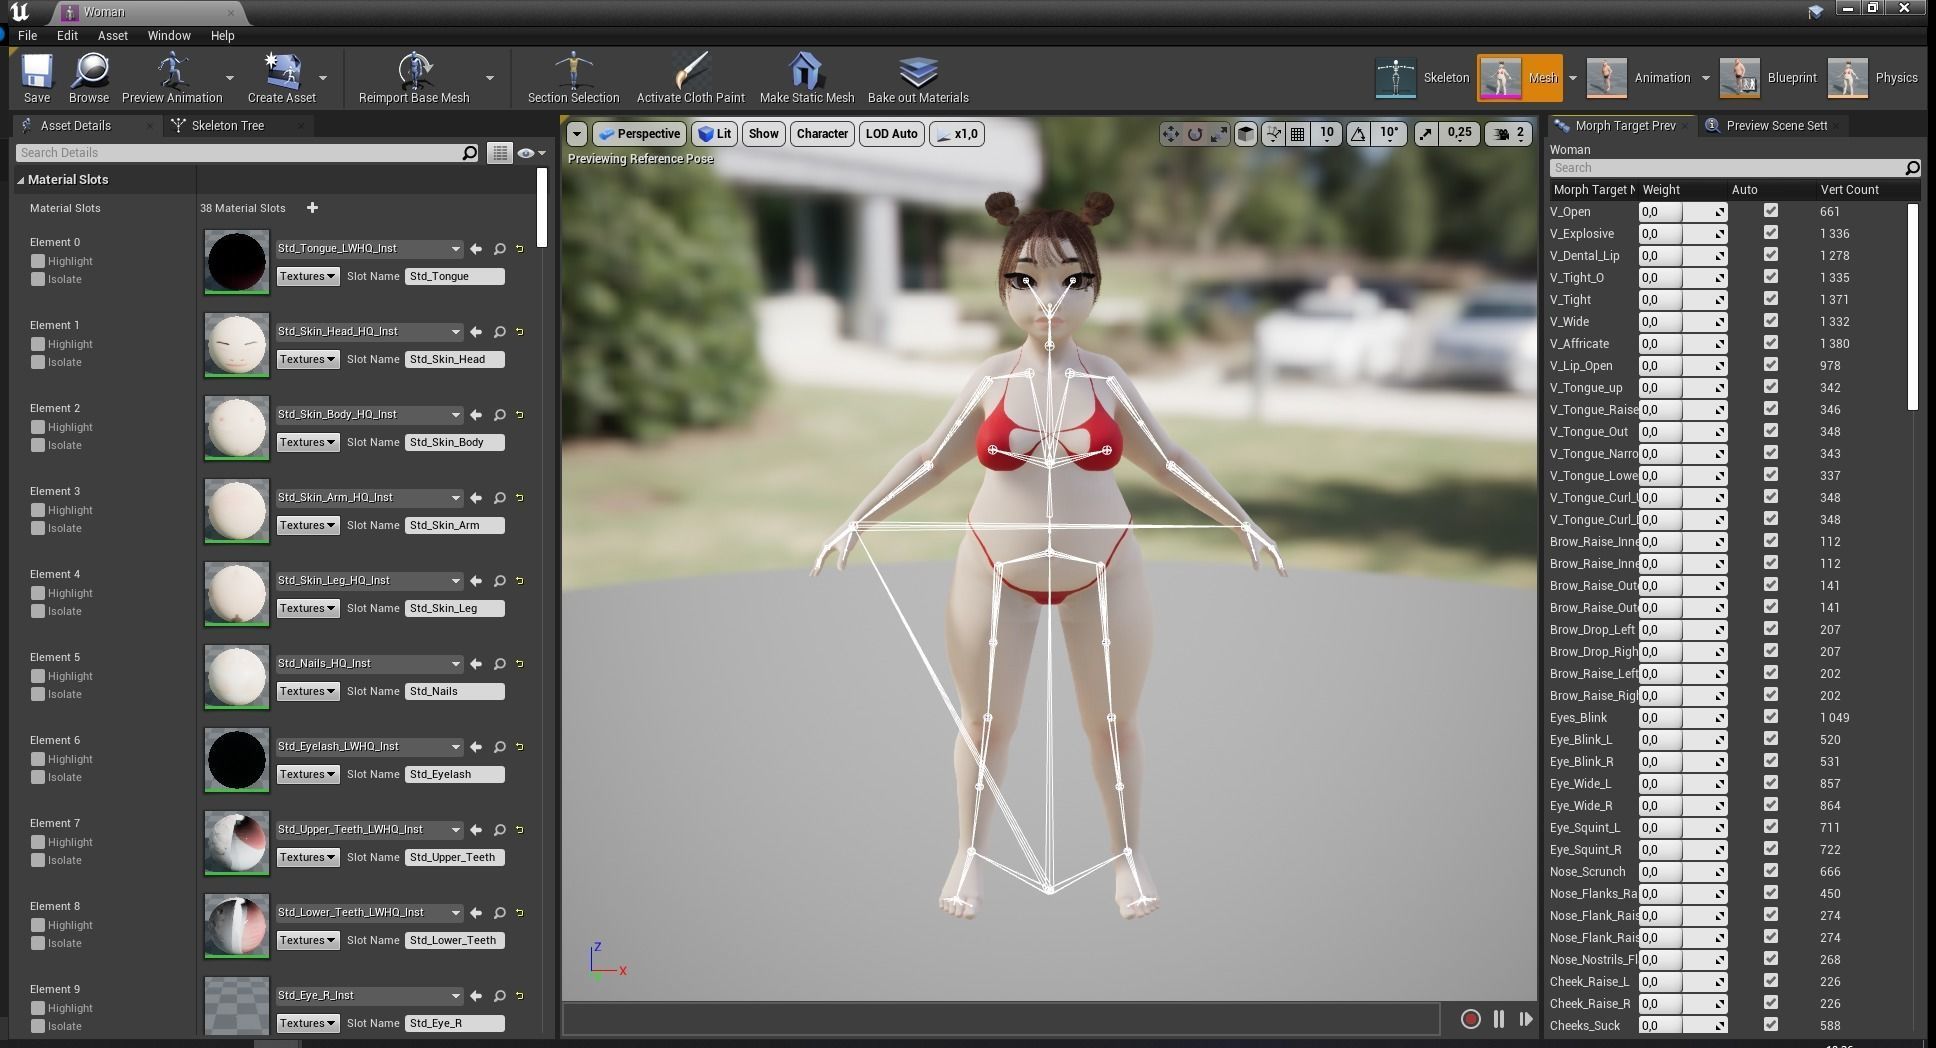
Task: Click the Save asset icon
Action: [x=37, y=78]
